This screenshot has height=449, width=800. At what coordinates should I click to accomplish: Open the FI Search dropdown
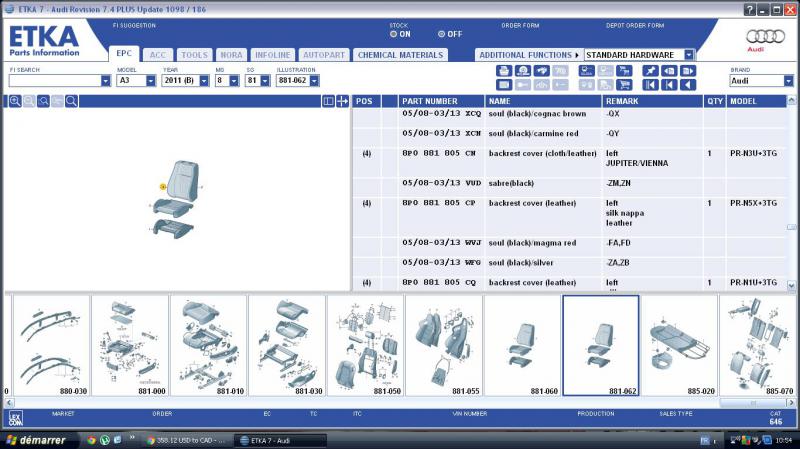coord(106,81)
